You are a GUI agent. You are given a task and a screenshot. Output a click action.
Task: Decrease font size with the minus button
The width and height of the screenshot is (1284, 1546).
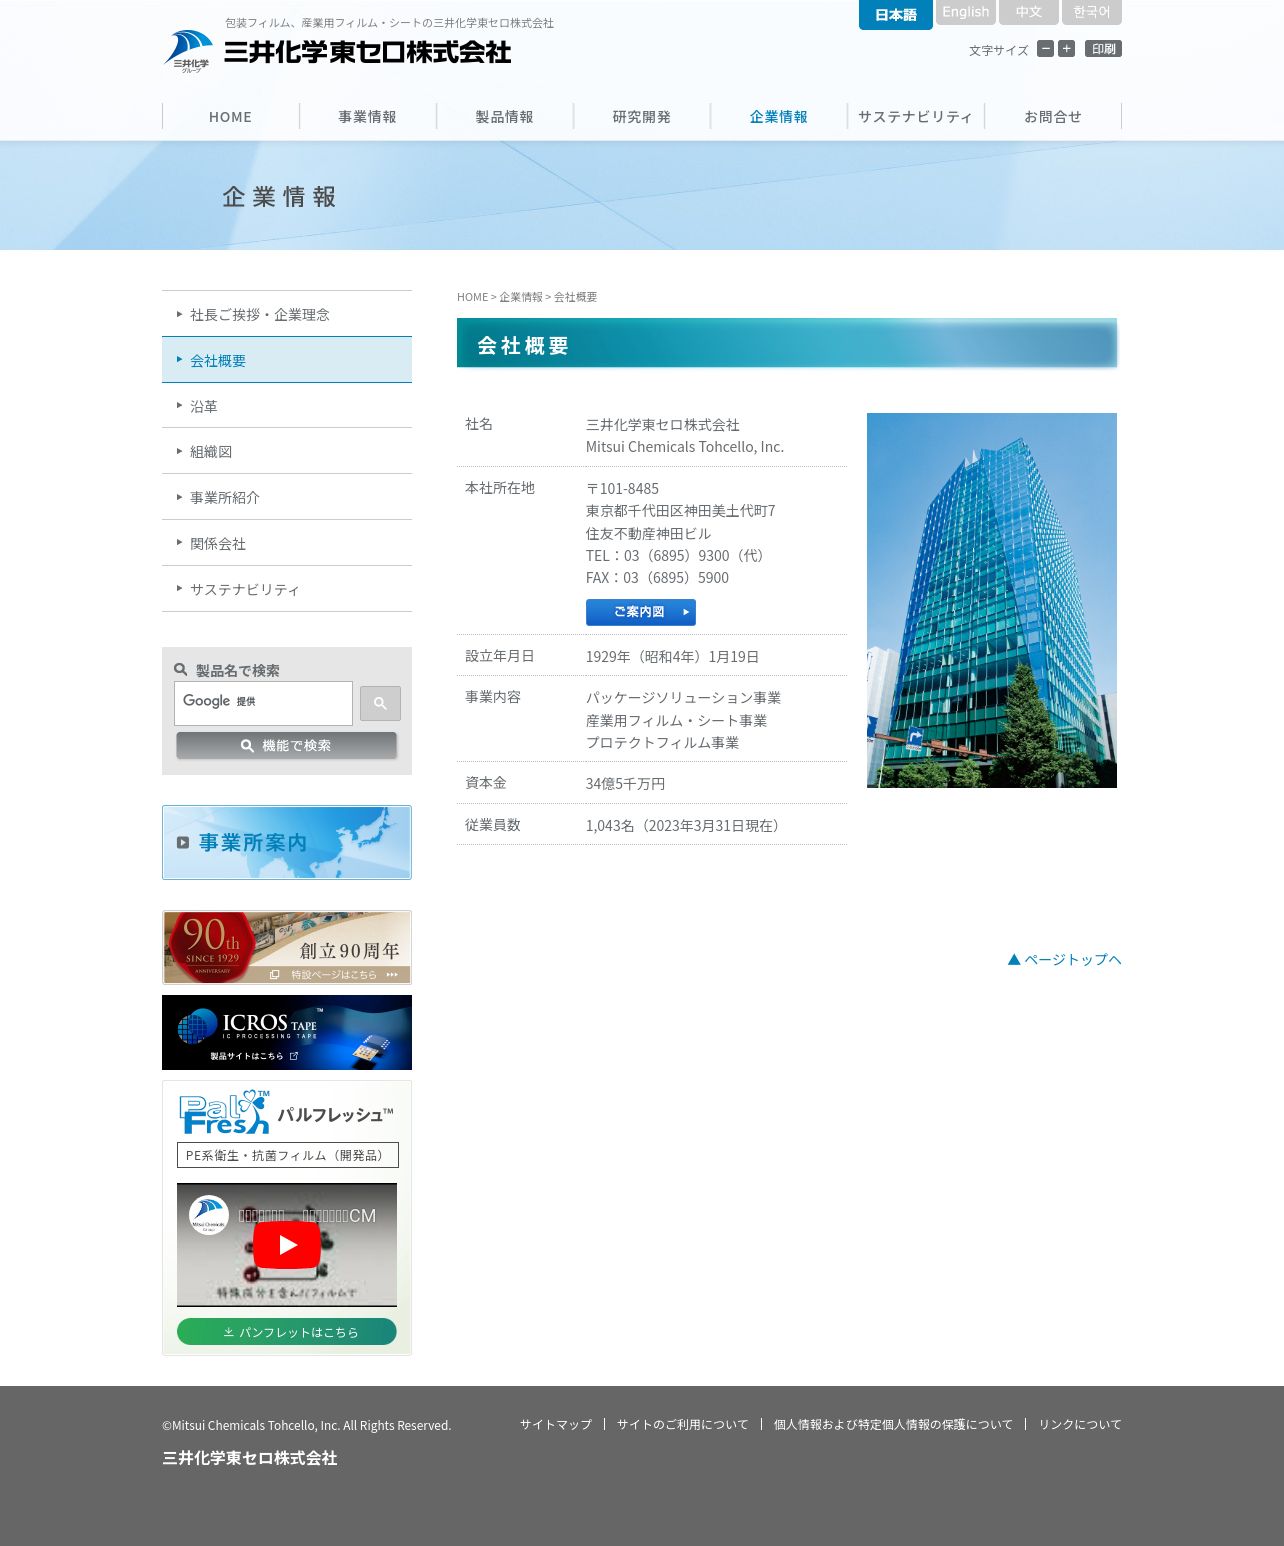tap(1045, 49)
